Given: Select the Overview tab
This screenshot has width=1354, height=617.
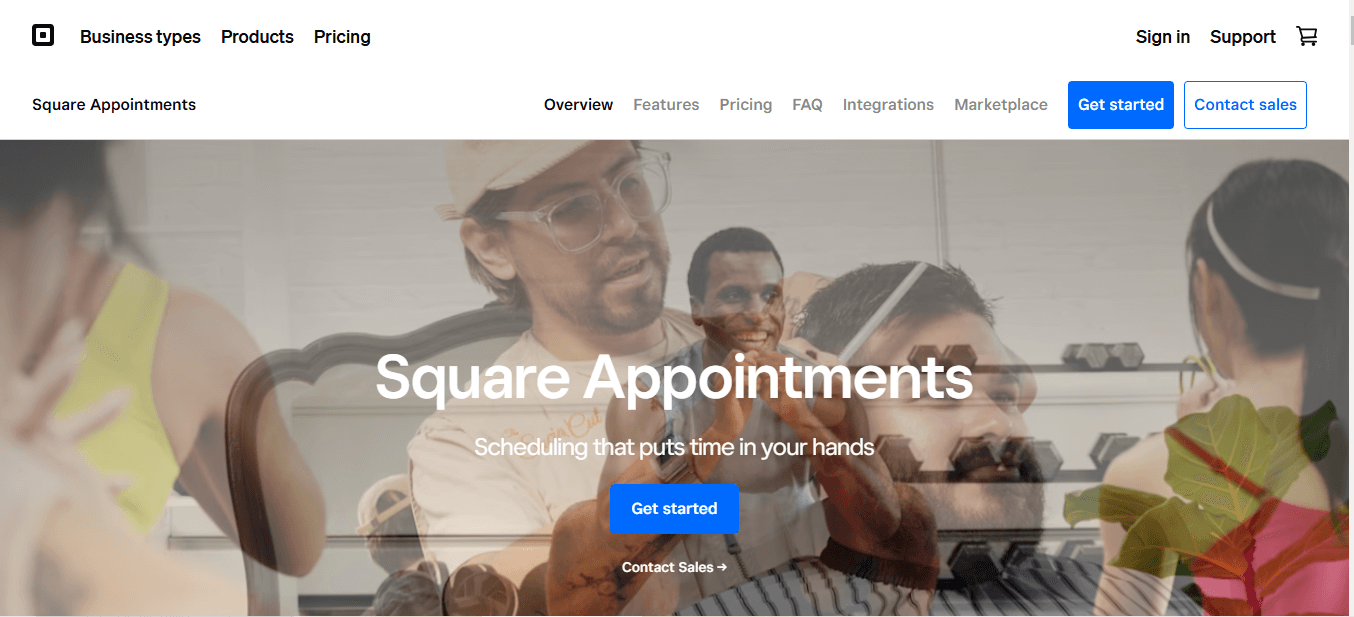Looking at the screenshot, I should point(578,104).
